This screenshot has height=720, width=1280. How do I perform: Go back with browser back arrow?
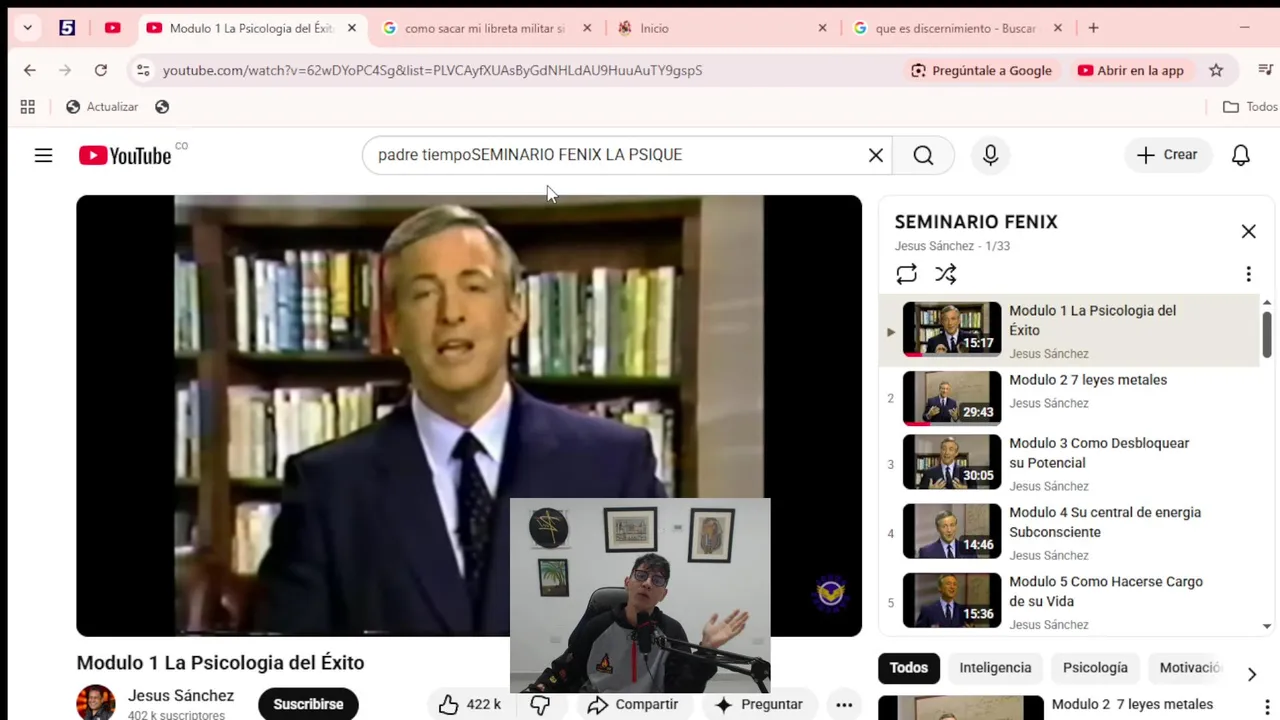tap(30, 70)
